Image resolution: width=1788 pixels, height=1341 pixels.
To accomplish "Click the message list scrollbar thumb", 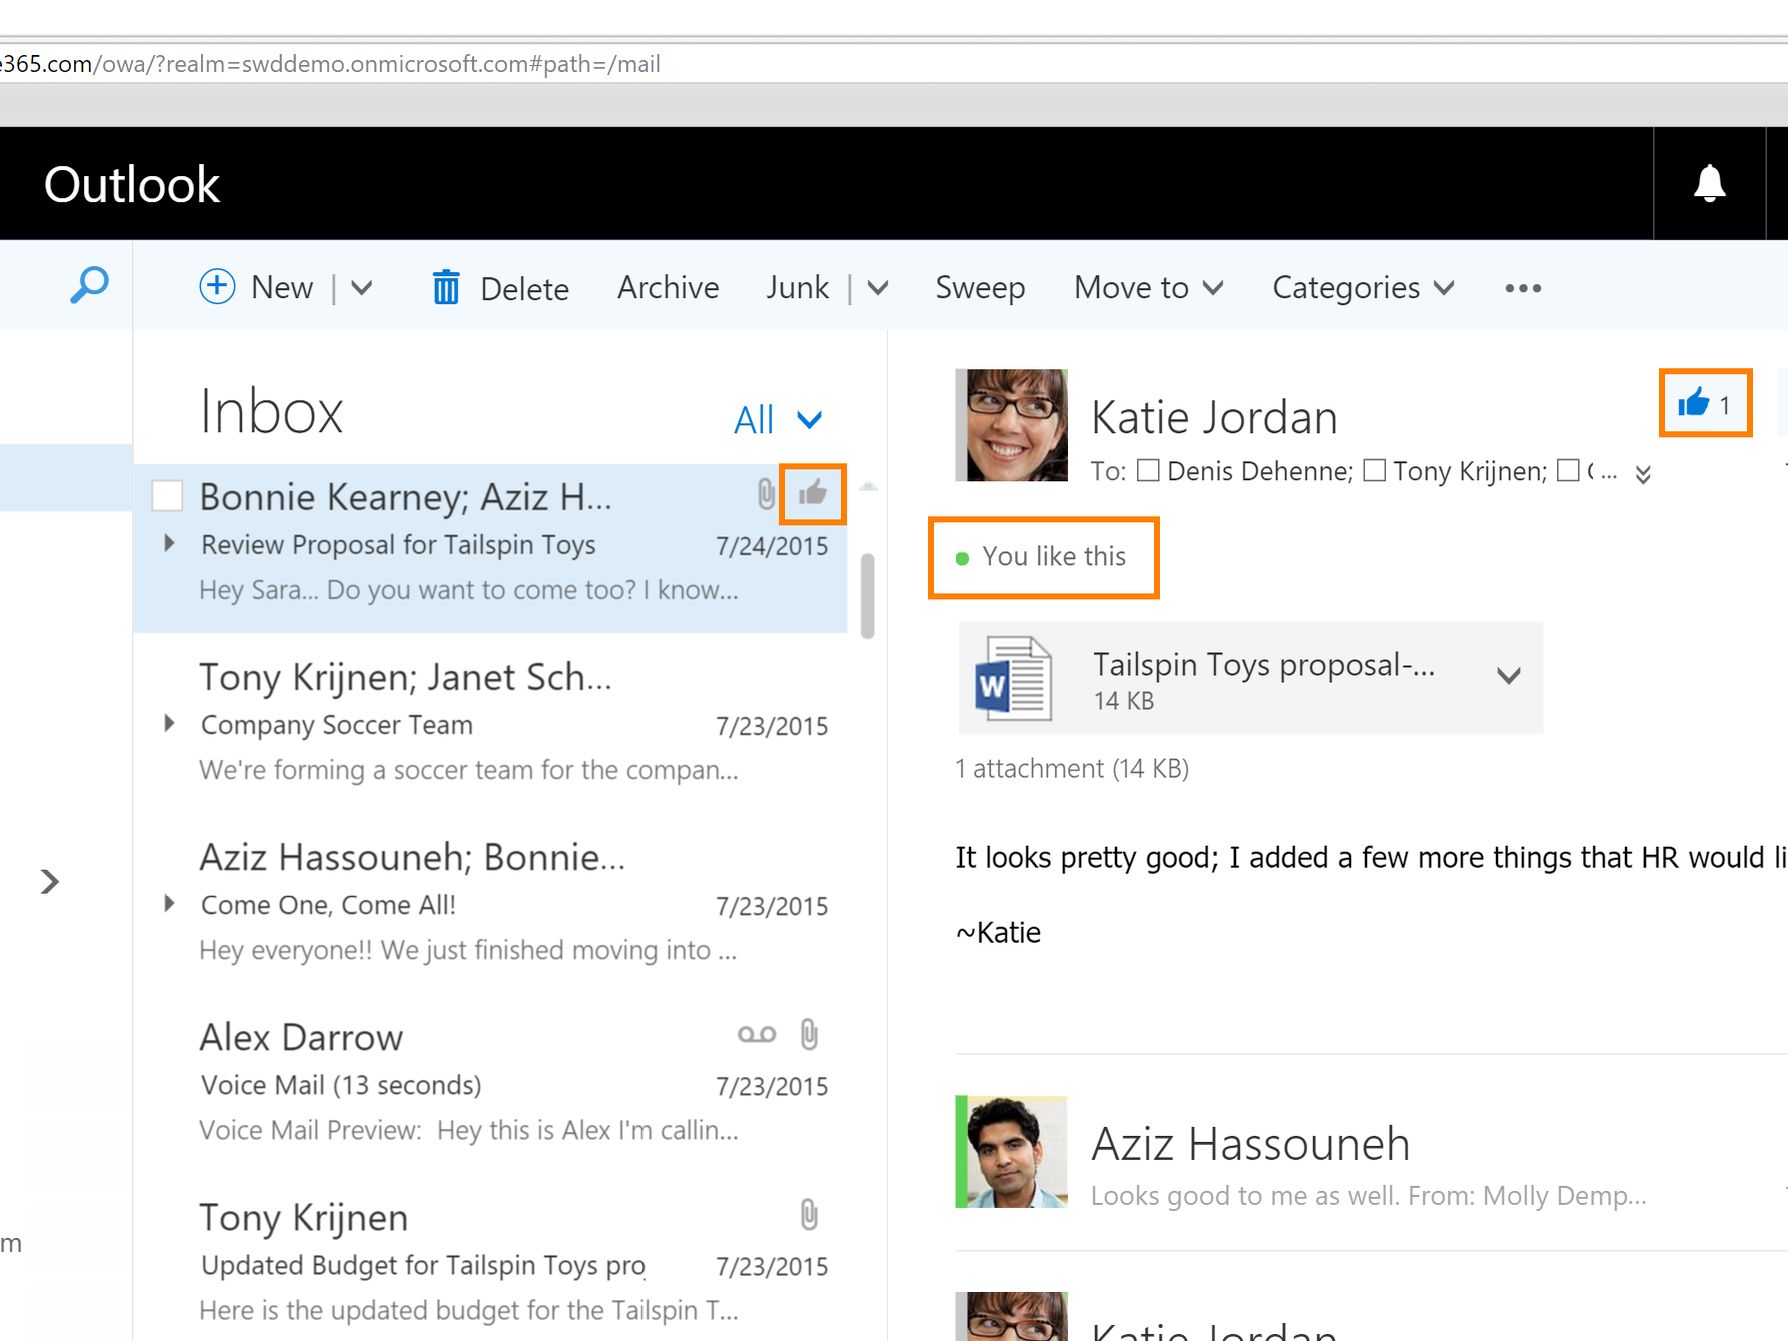I will click(x=867, y=595).
